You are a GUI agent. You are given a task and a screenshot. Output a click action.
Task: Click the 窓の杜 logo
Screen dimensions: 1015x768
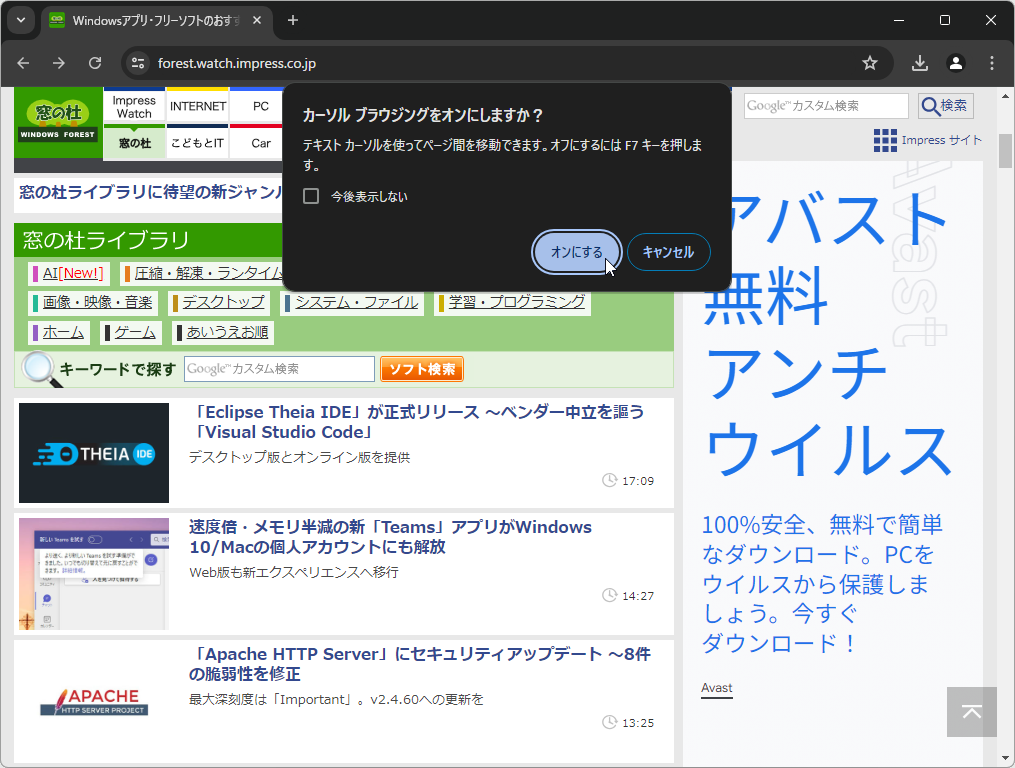[57, 122]
